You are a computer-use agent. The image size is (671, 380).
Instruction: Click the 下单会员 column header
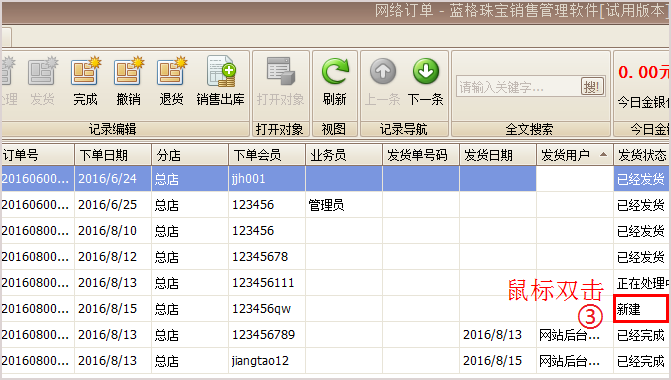pyautogui.click(x=267, y=155)
